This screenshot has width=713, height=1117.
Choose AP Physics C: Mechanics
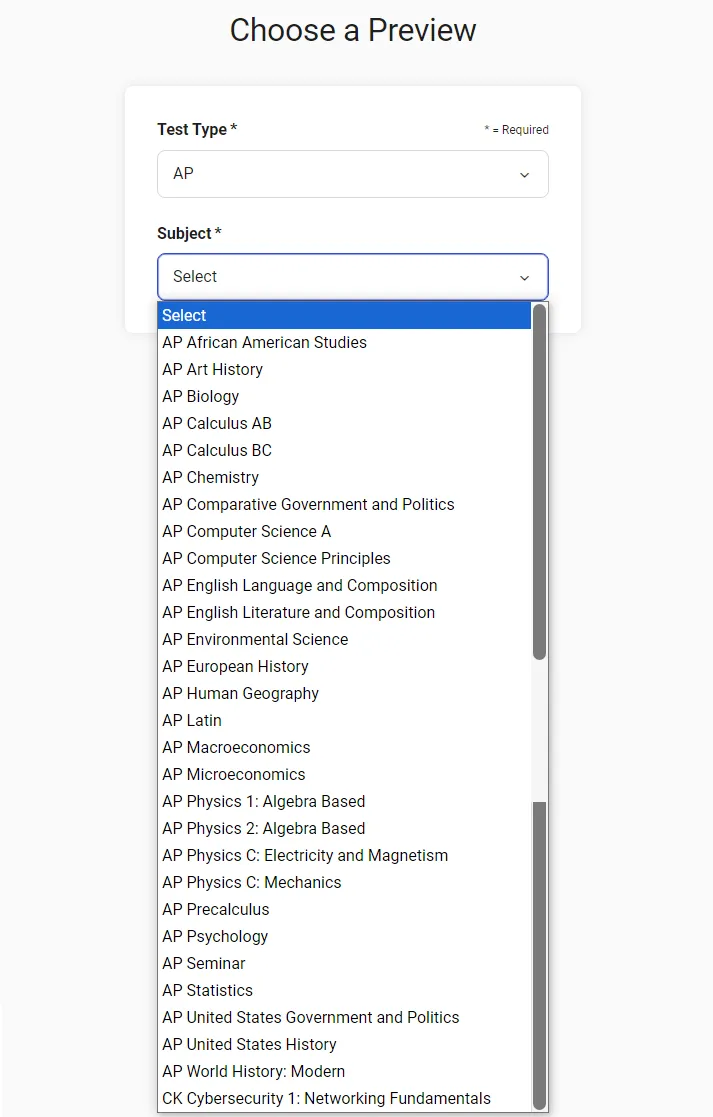click(252, 882)
